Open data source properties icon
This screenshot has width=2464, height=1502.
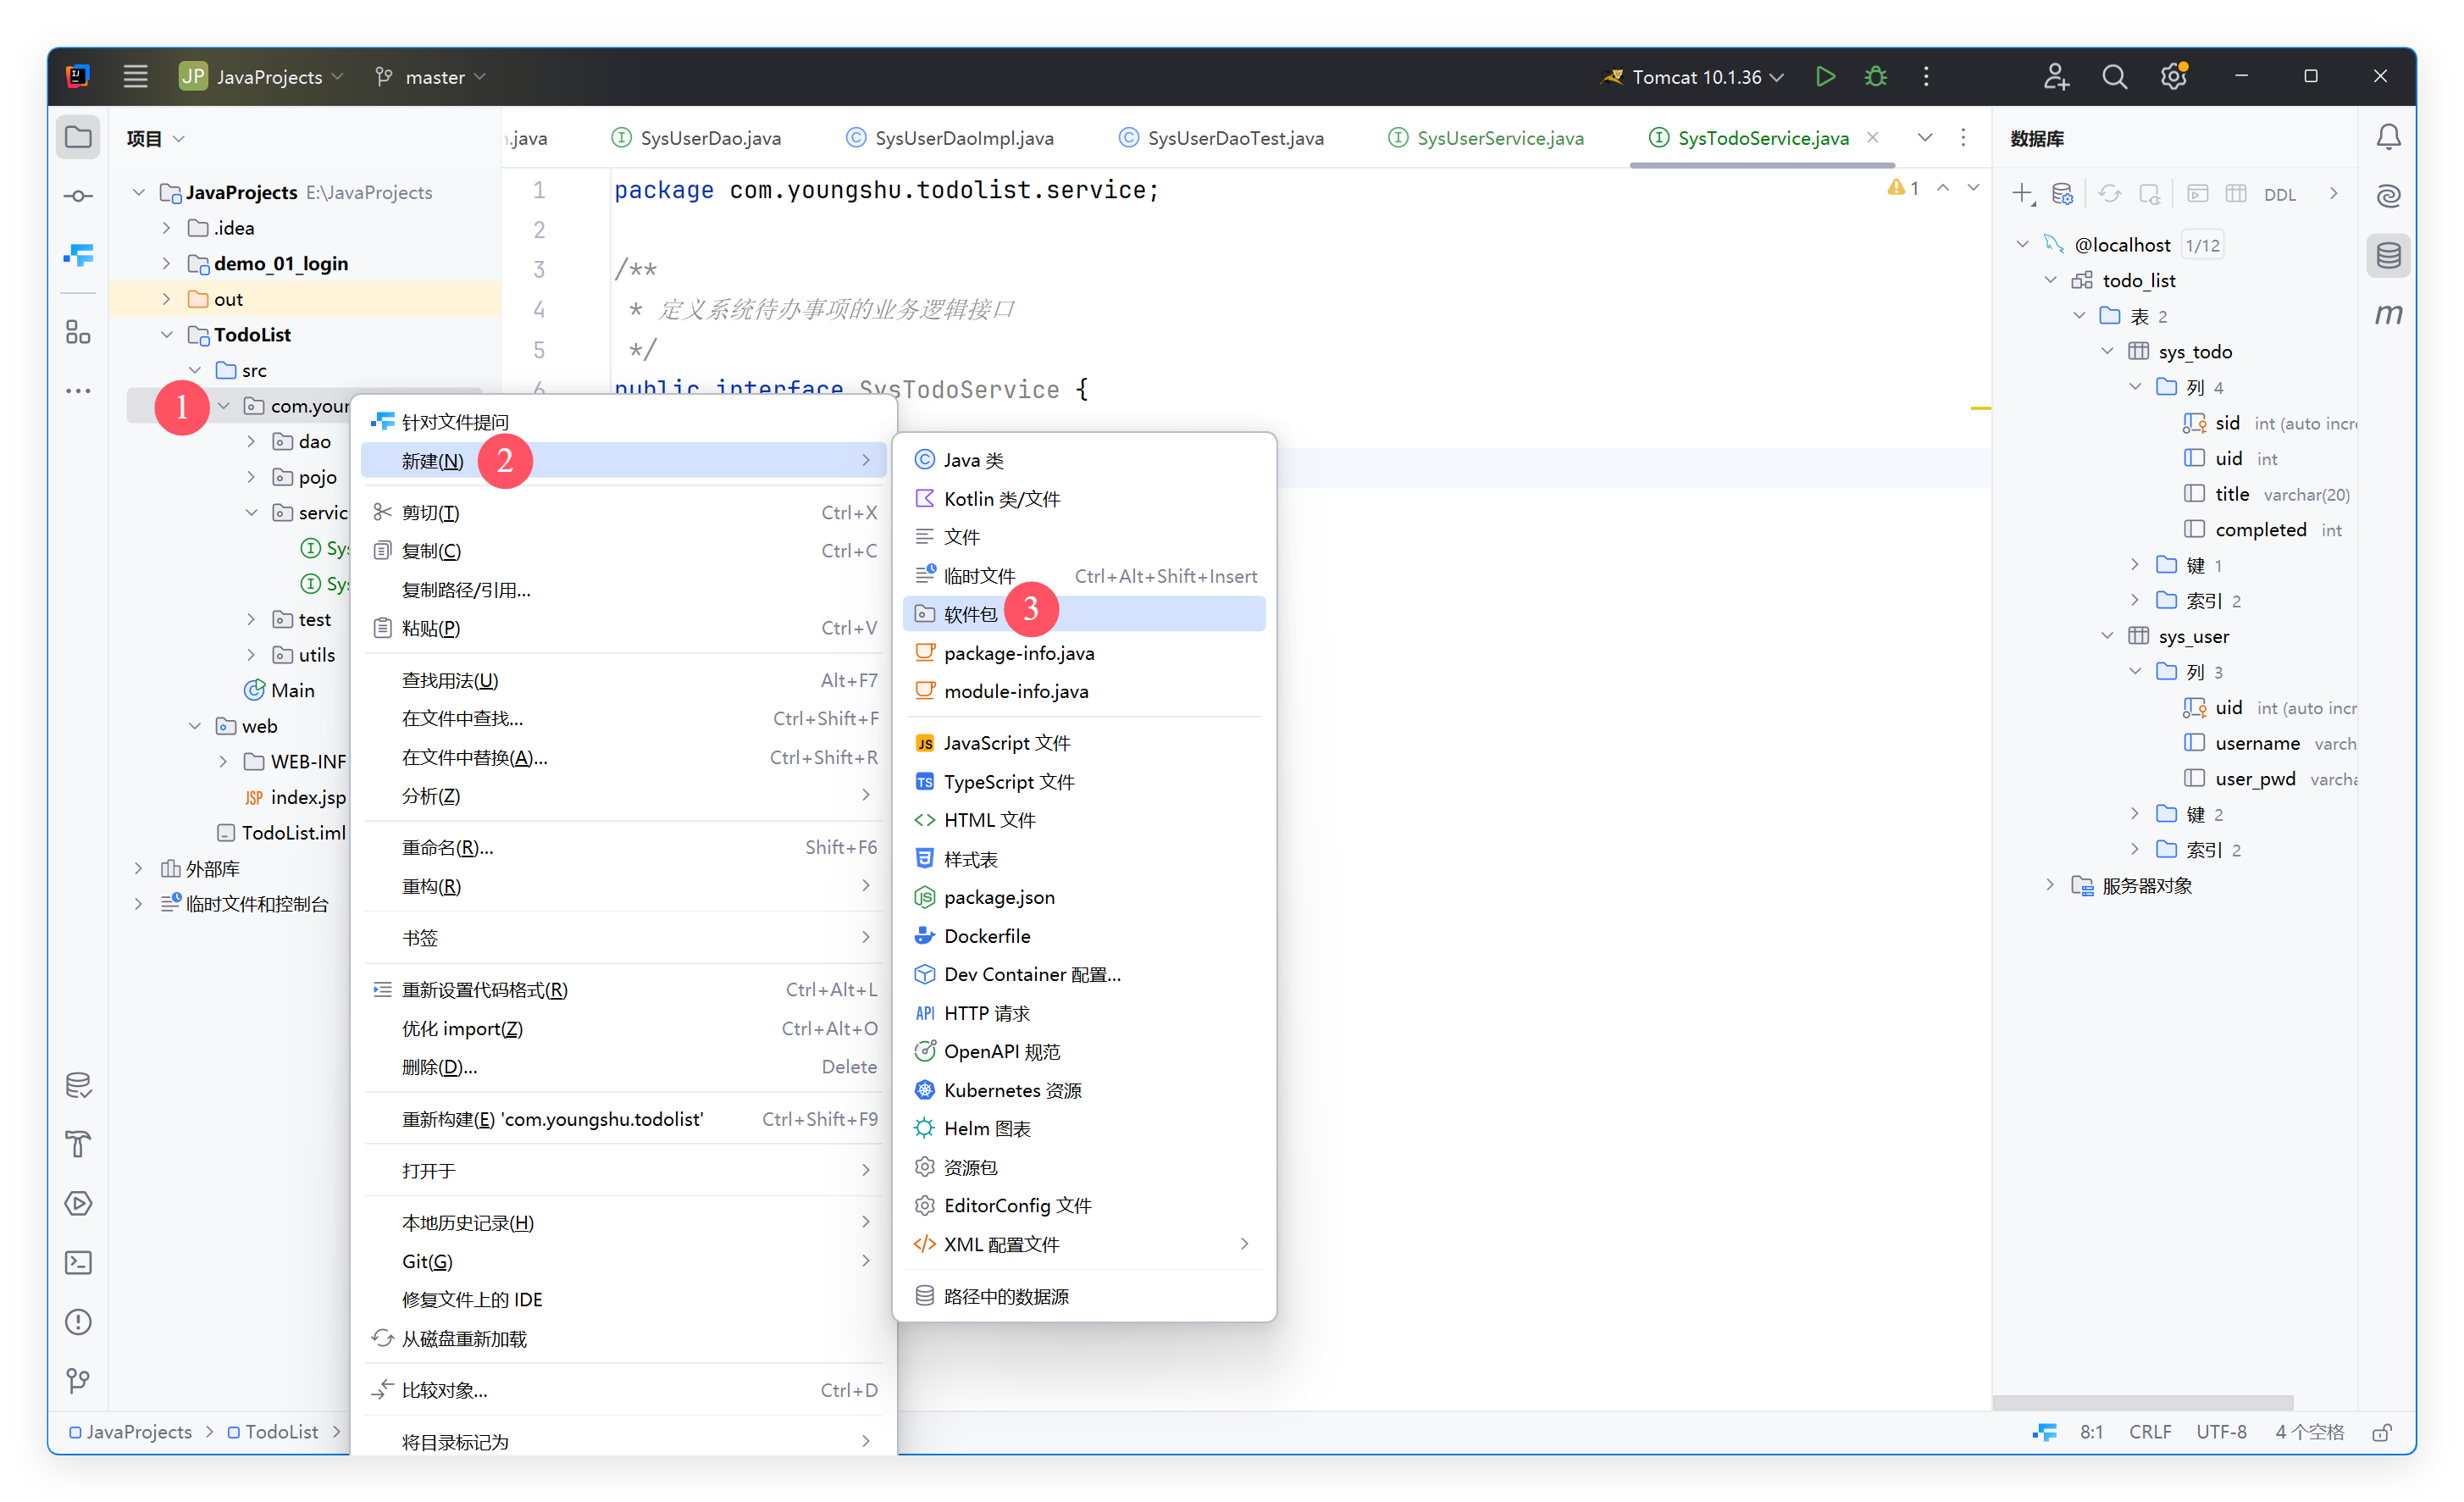2062,193
